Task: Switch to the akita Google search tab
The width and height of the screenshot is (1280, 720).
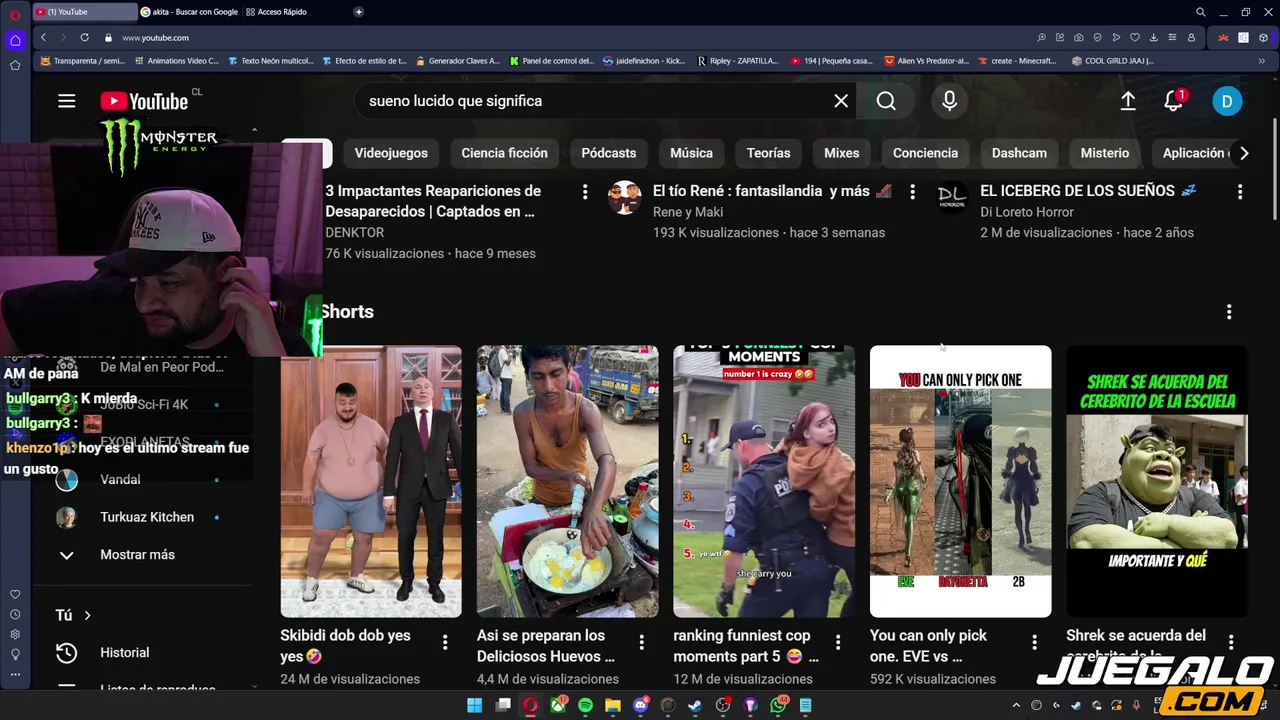Action: point(189,12)
